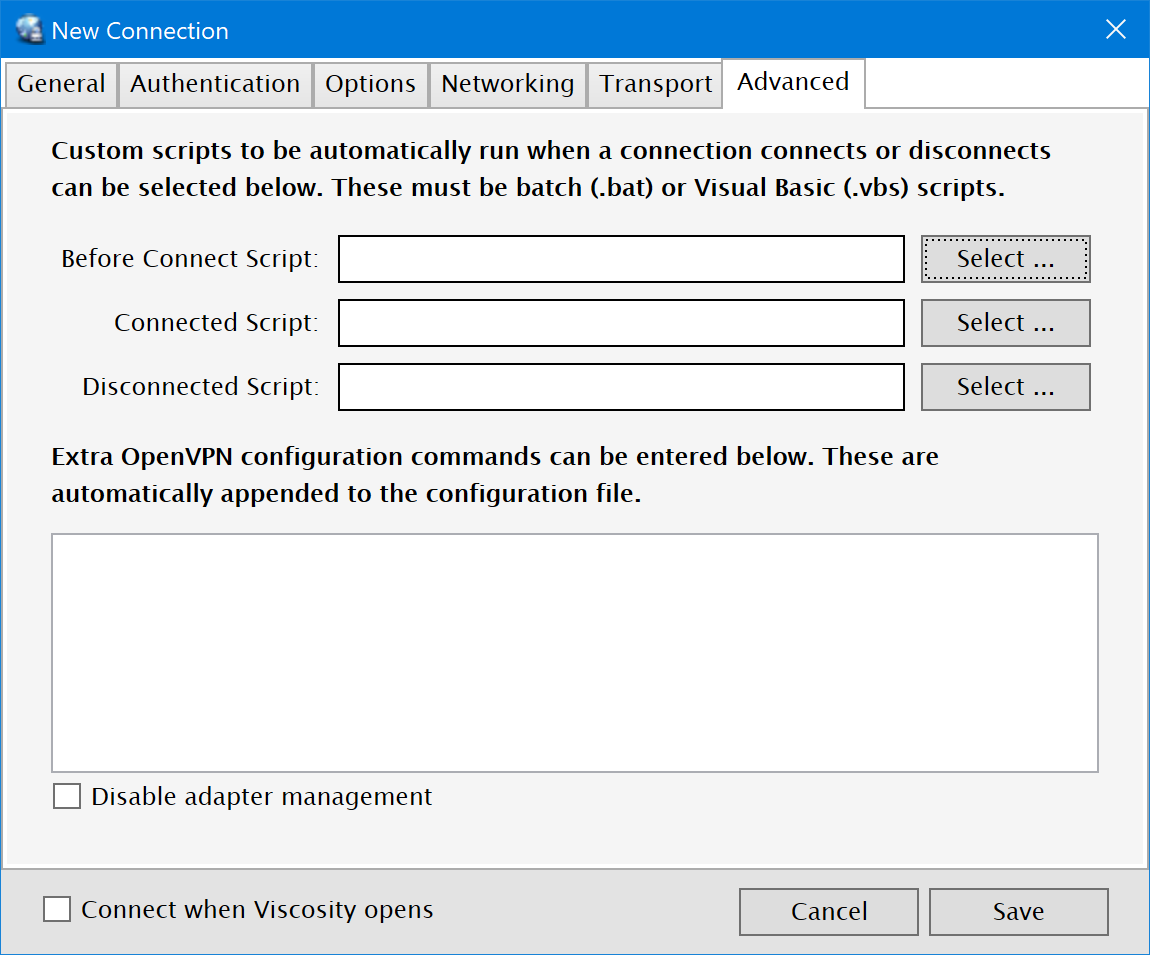The width and height of the screenshot is (1150, 955).
Task: Click the Before Connect Script label
Action: 190,259
